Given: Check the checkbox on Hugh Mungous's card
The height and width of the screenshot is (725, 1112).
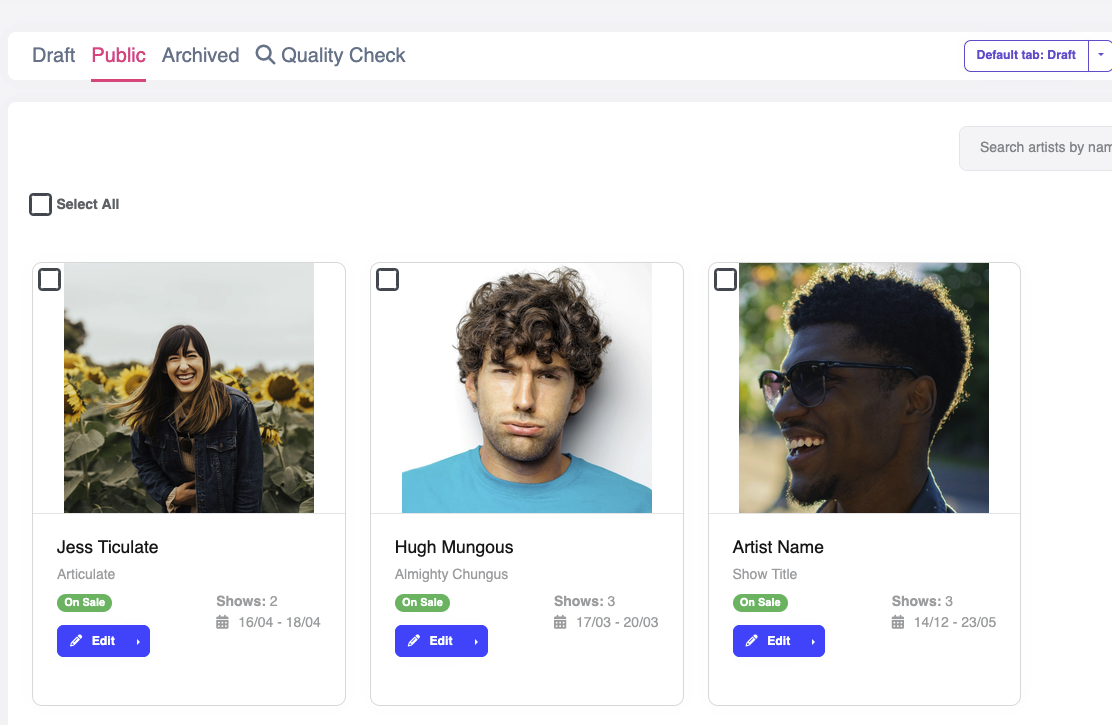Looking at the screenshot, I should point(387,280).
